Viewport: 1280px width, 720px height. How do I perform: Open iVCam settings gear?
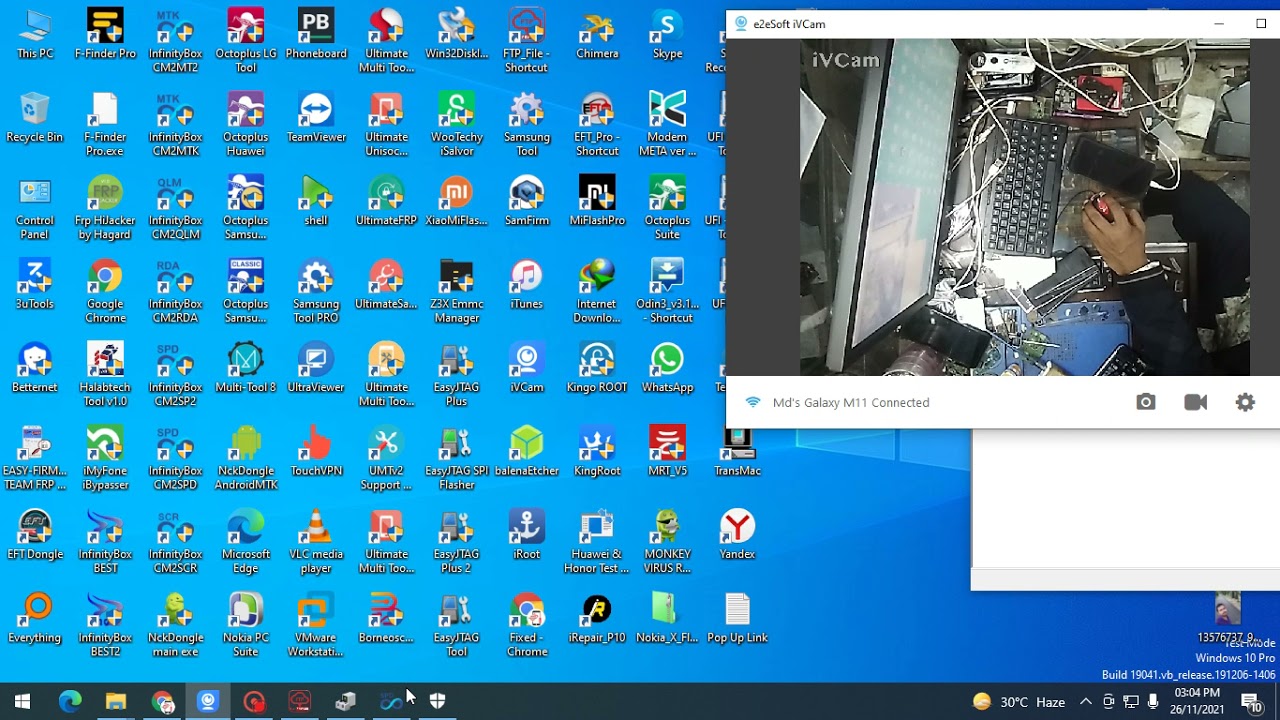coord(1245,402)
